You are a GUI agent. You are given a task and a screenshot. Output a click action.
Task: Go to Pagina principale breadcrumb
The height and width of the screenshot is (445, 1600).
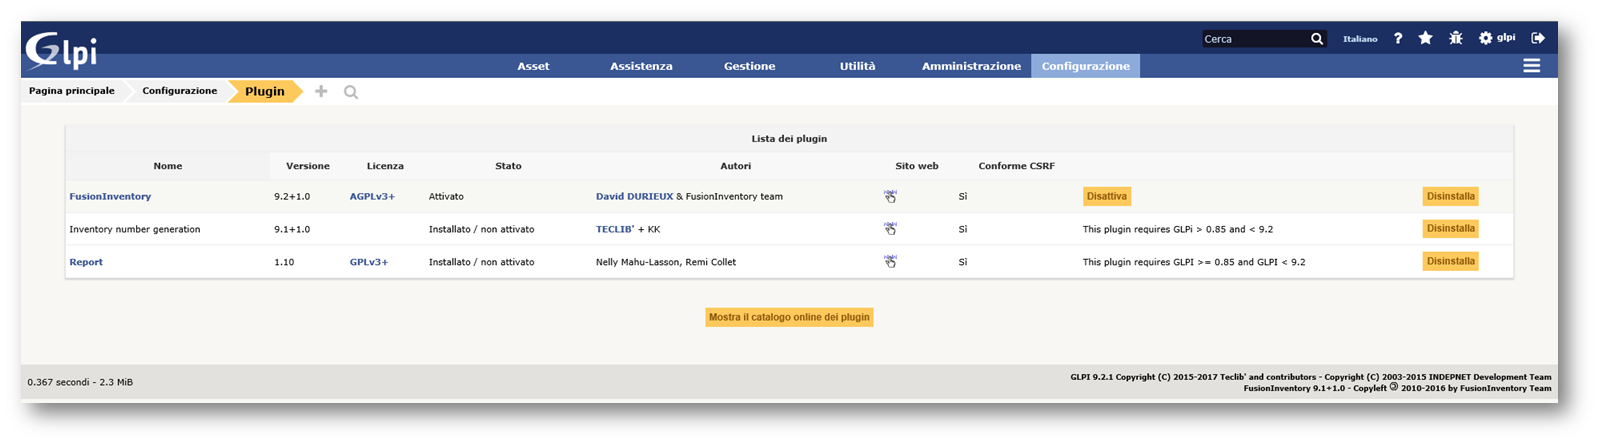[x=72, y=91]
